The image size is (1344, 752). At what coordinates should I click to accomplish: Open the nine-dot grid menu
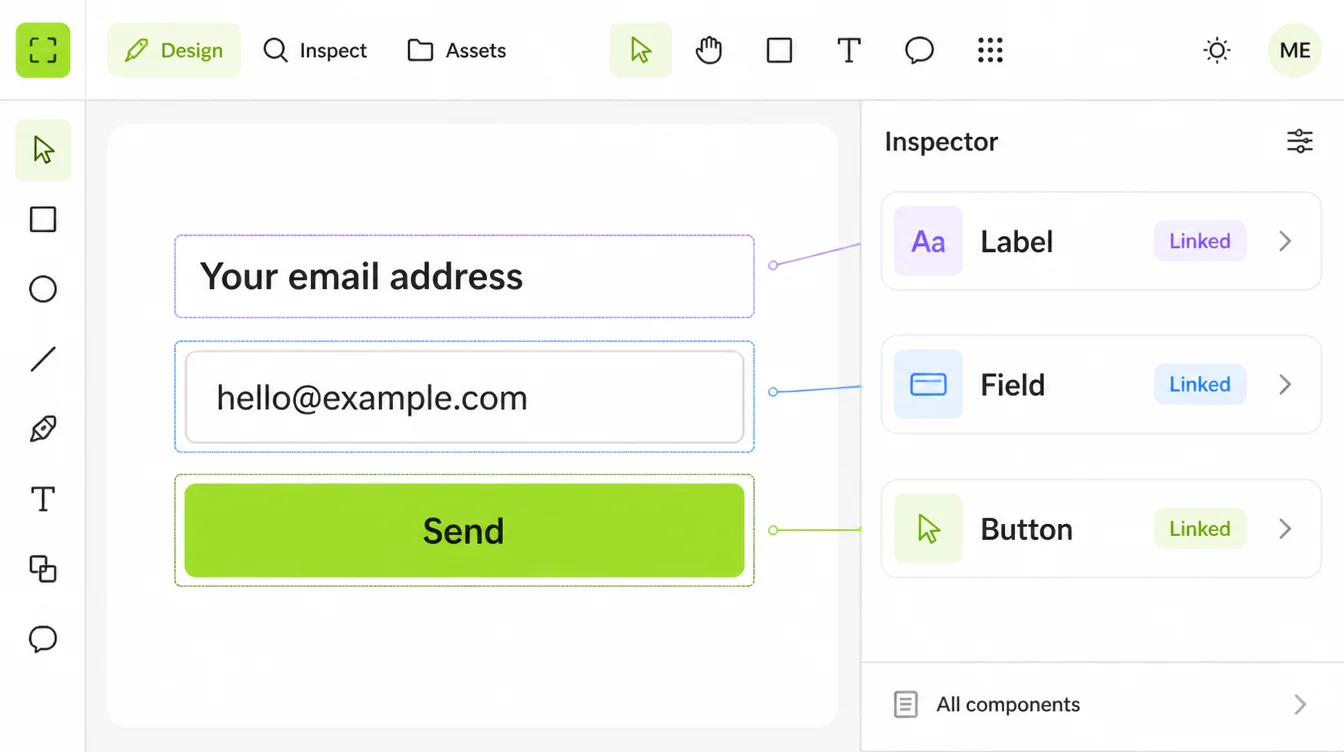(990, 50)
